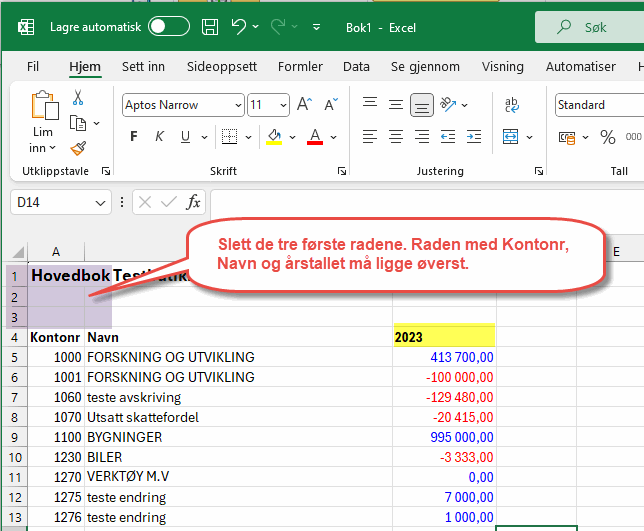Switch to the Sett inn tab
Image resolution: width=644 pixels, height=531 pixels.
[x=143, y=67]
